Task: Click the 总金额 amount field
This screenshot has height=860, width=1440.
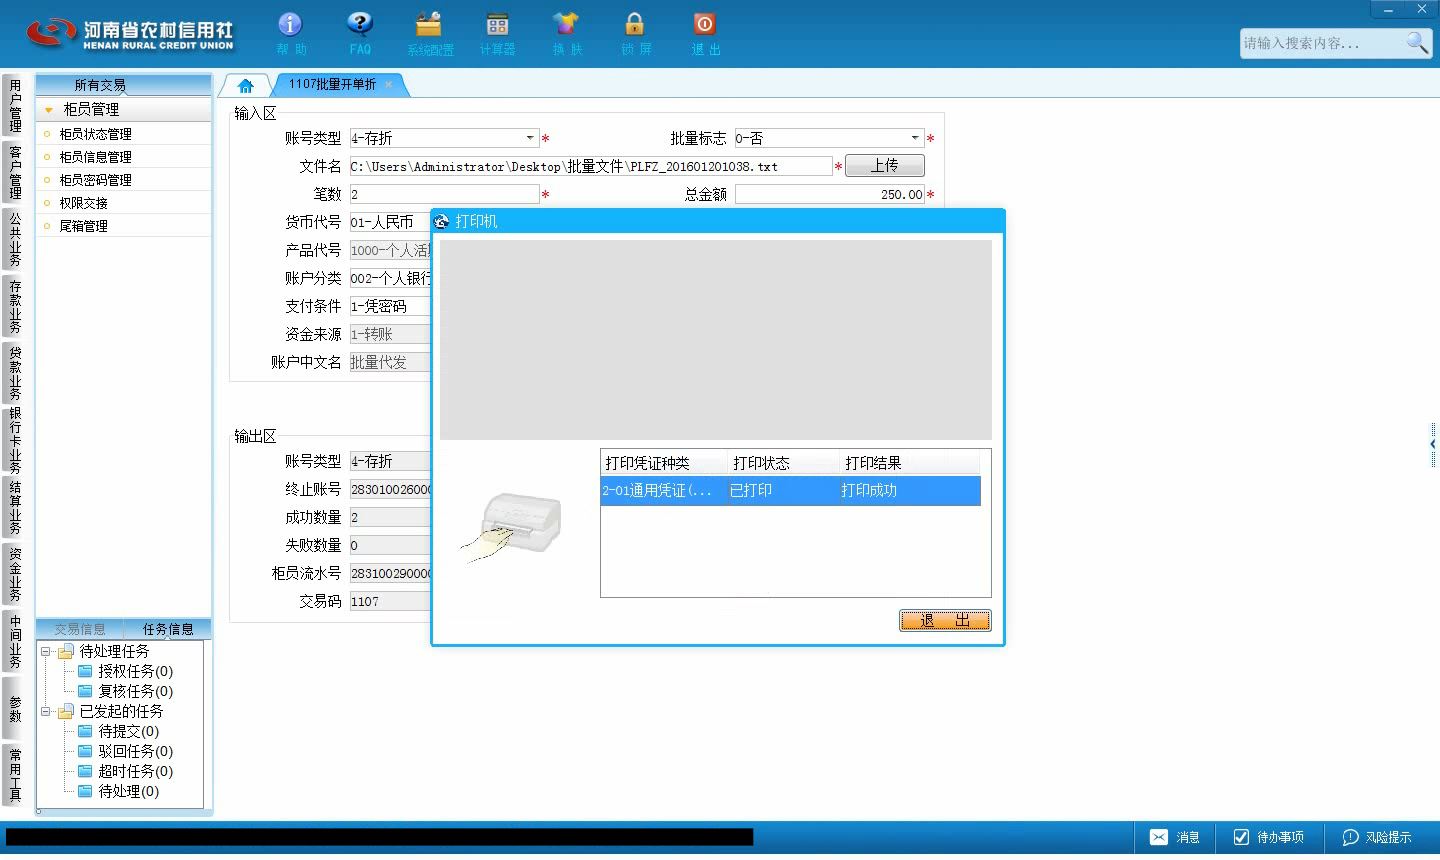Action: (829, 194)
